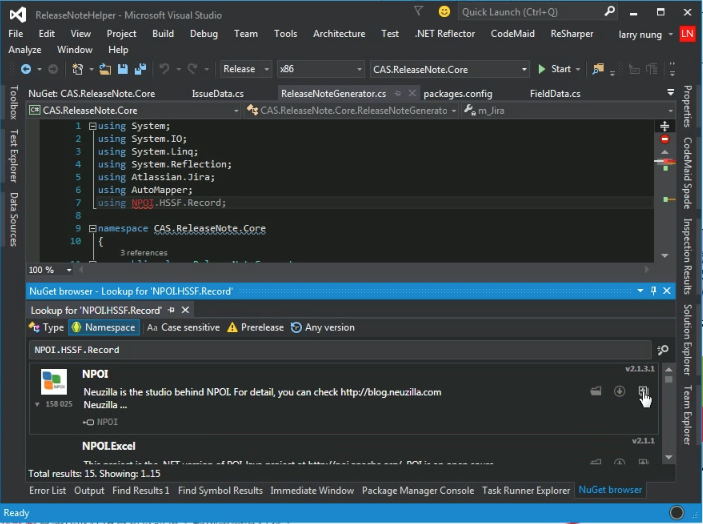
Task: Switch to the FieldData.cs tab
Action: [x=555, y=94]
